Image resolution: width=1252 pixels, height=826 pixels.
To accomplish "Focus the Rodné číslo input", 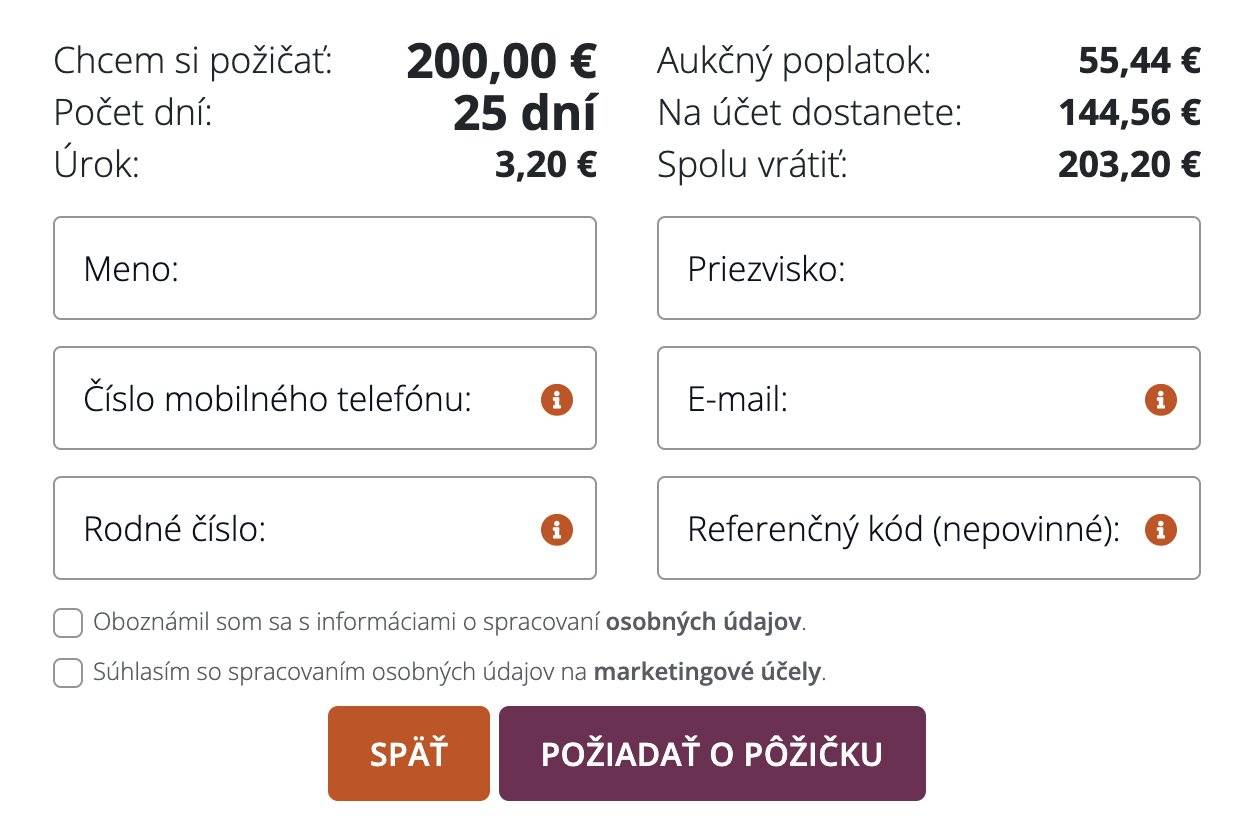I will pyautogui.click(x=300, y=529).
